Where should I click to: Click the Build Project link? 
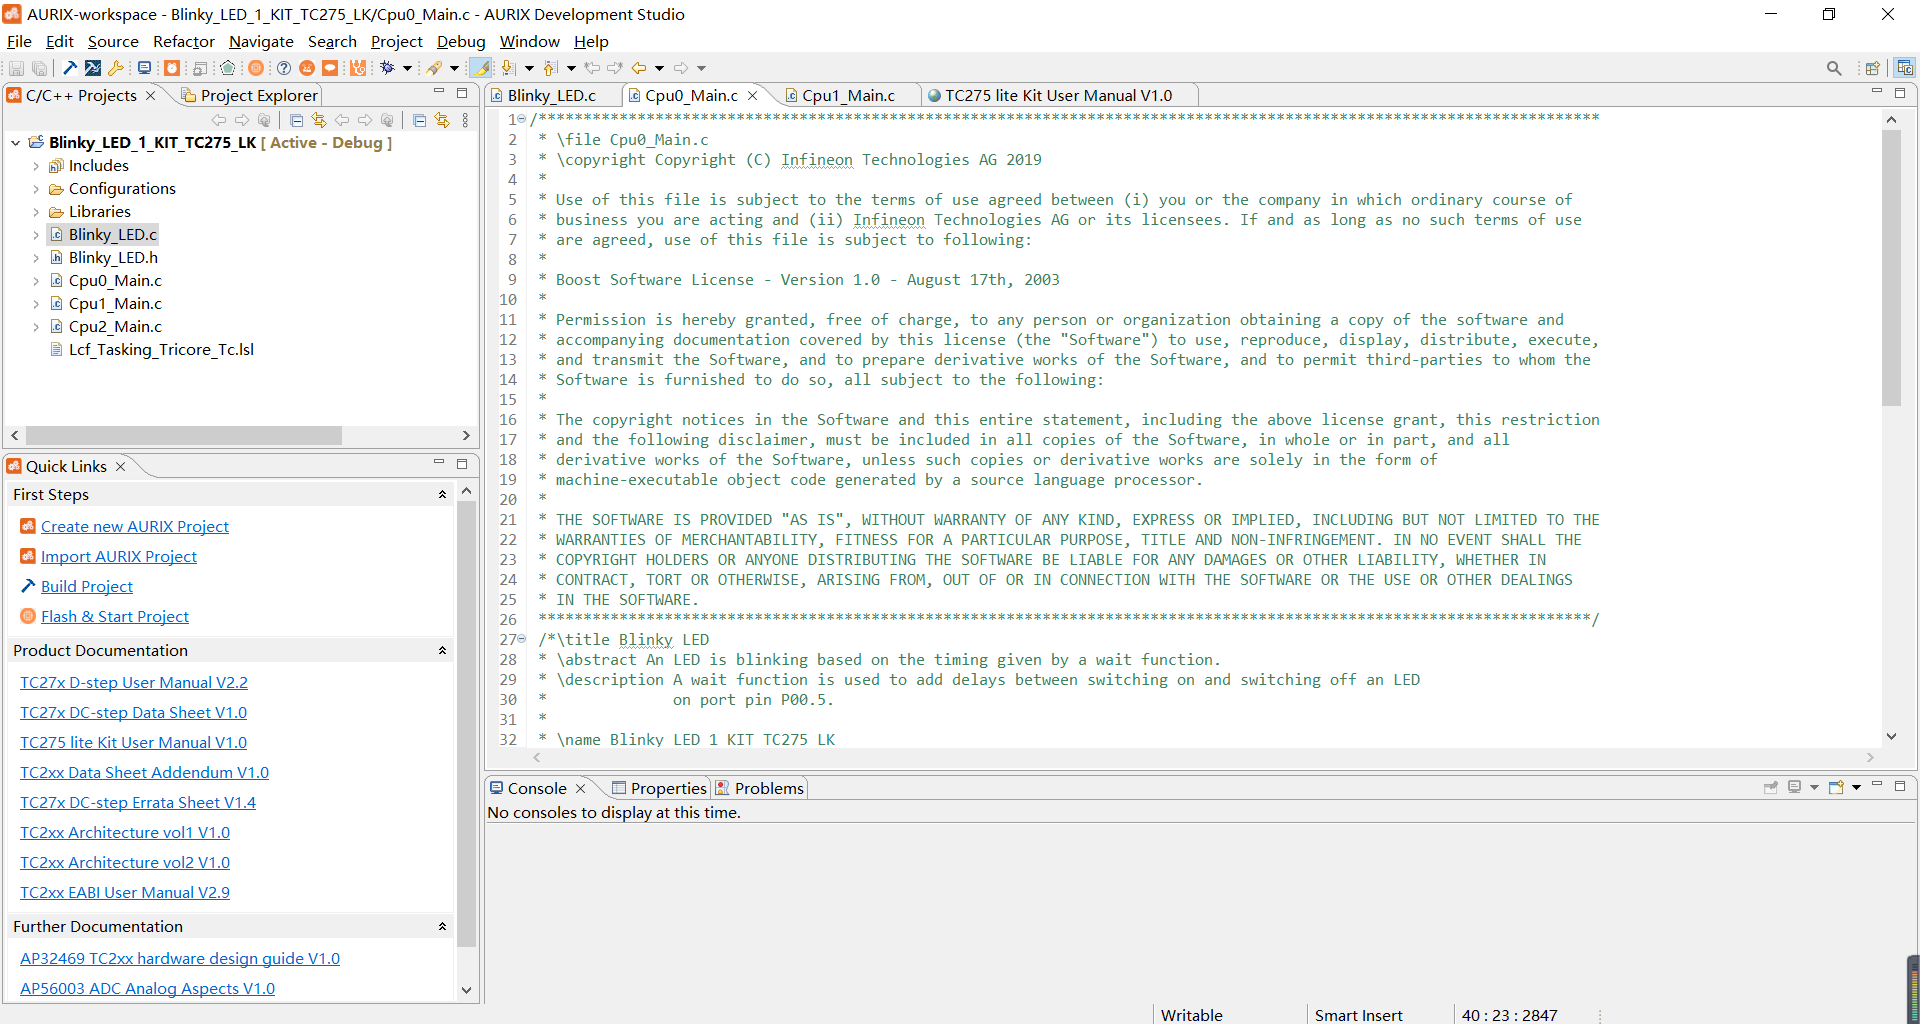point(87,586)
